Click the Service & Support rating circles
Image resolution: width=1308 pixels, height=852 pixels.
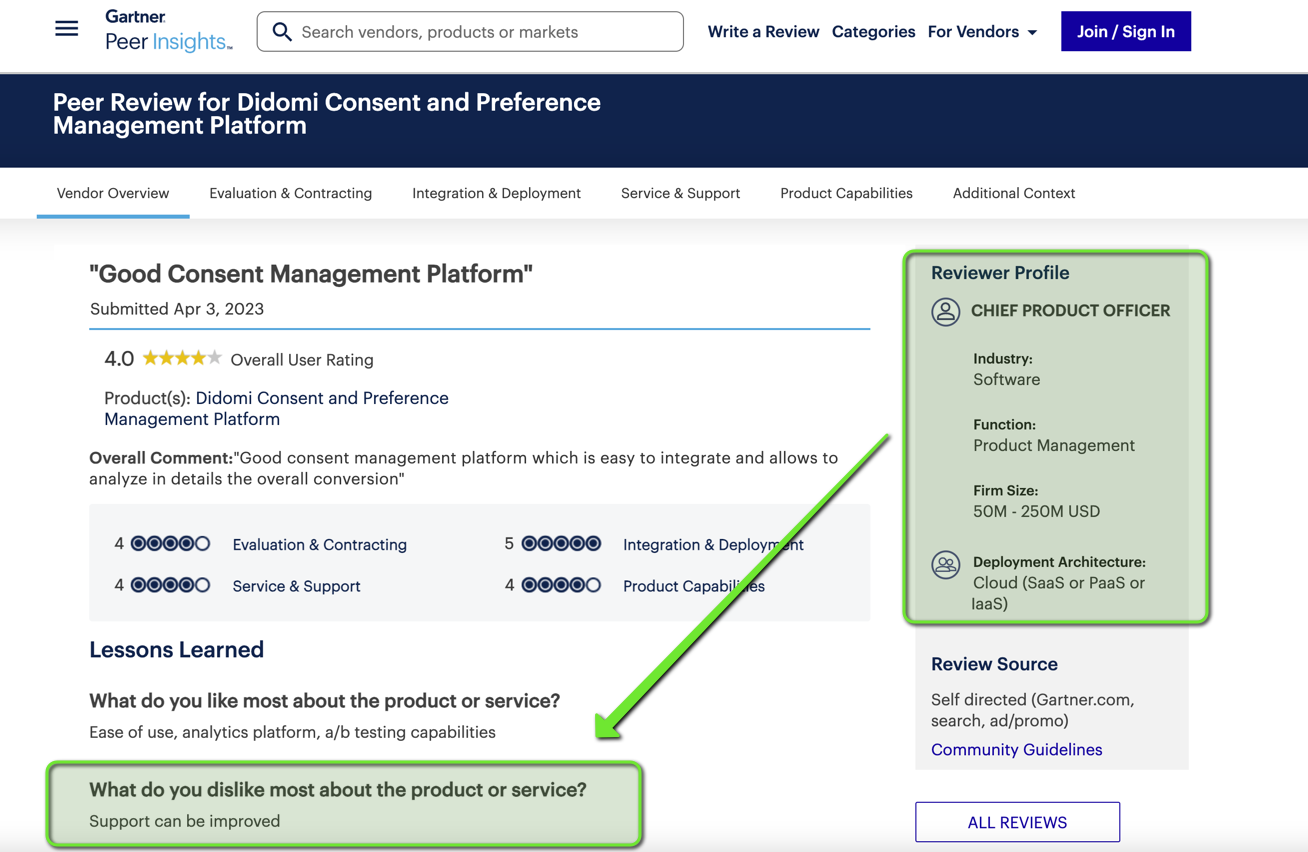[171, 585]
